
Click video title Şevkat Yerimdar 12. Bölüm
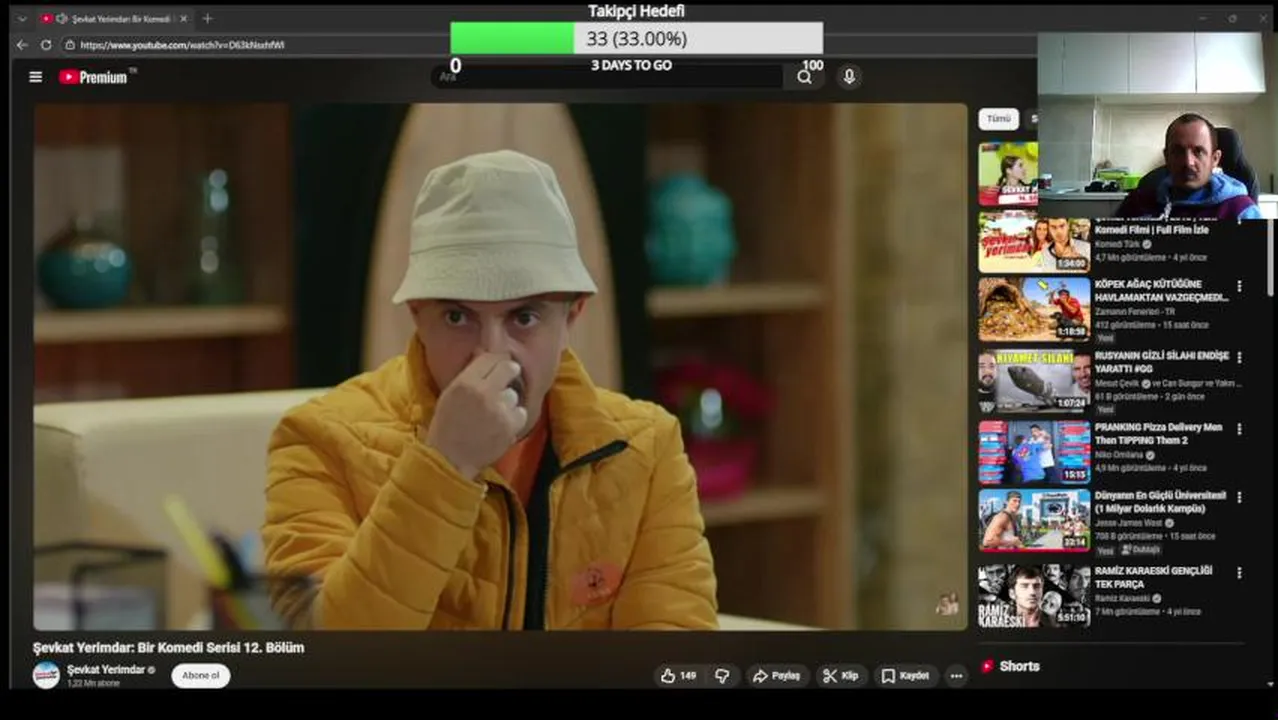[x=168, y=647]
